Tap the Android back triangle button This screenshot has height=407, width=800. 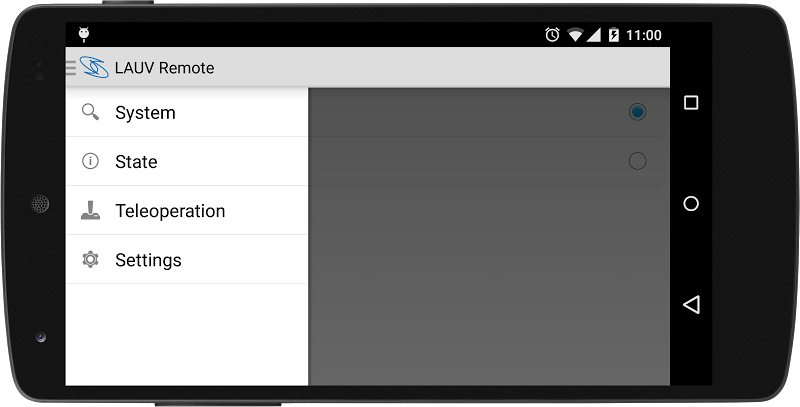click(691, 304)
